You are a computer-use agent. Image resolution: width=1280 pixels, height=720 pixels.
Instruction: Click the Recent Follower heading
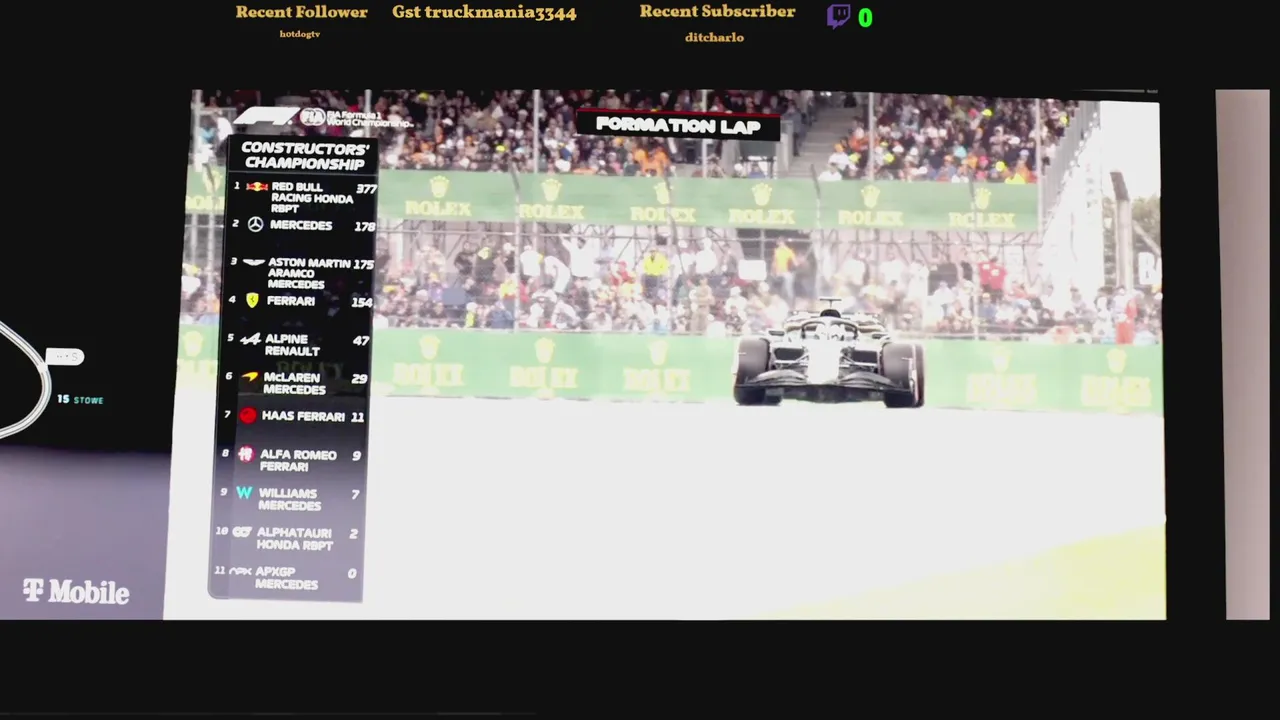pyautogui.click(x=301, y=12)
